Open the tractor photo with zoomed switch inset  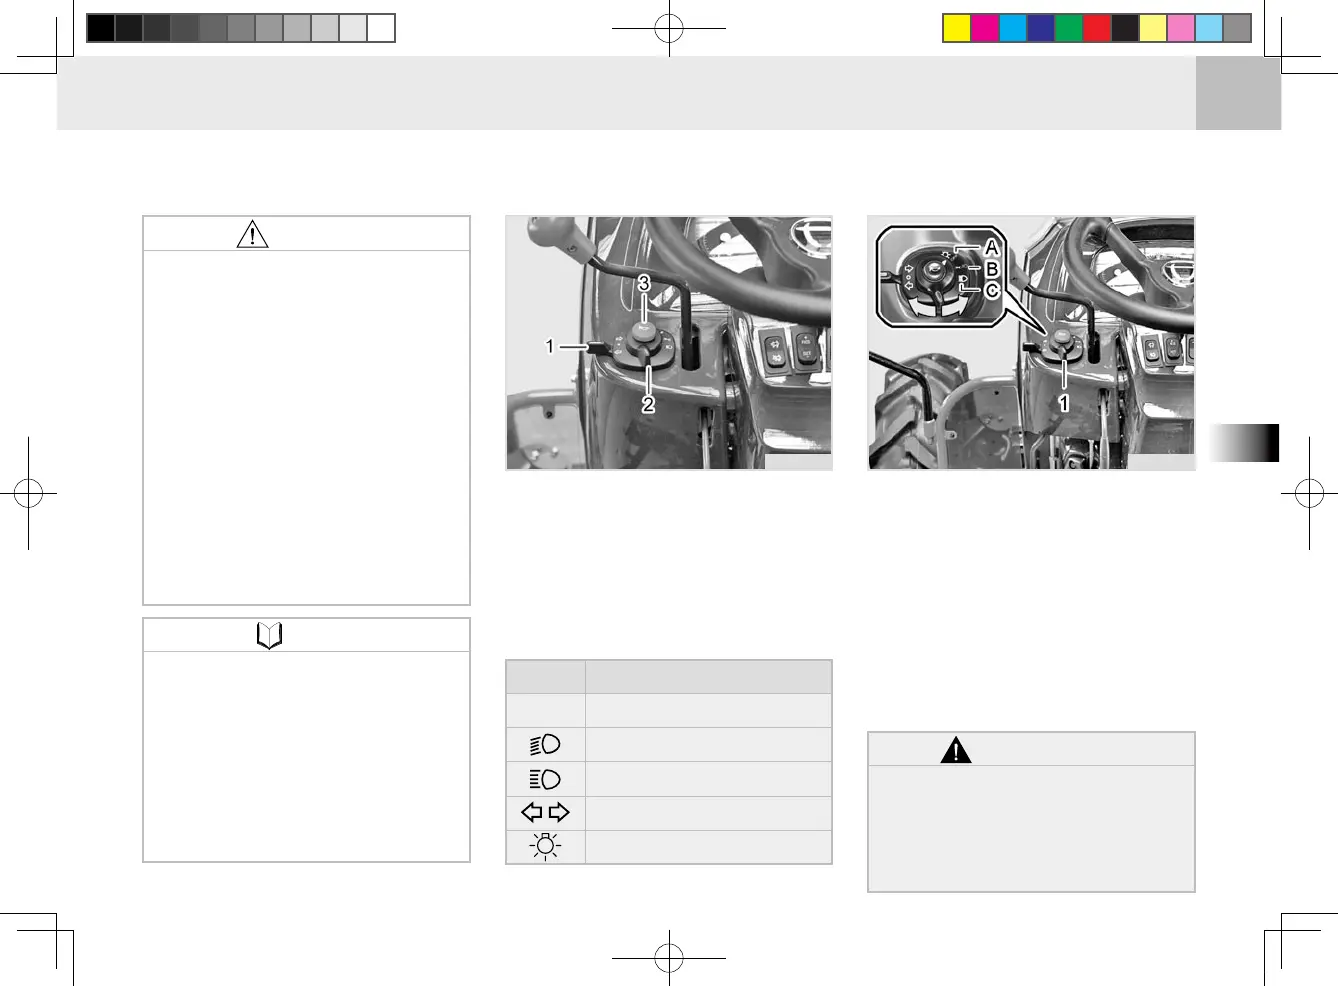coord(1031,343)
